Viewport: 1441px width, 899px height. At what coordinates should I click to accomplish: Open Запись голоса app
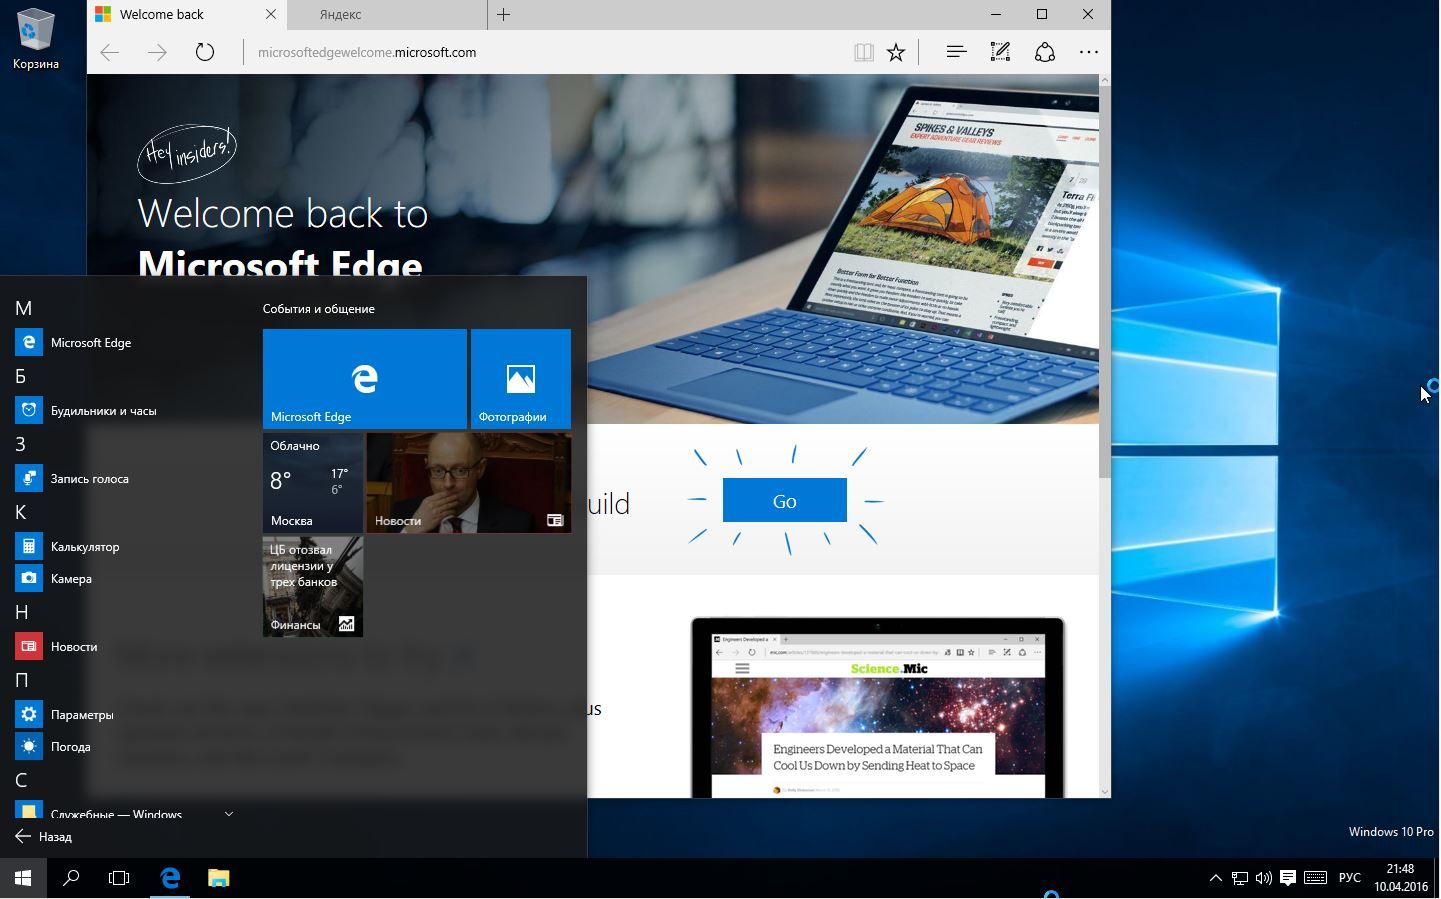point(125,478)
